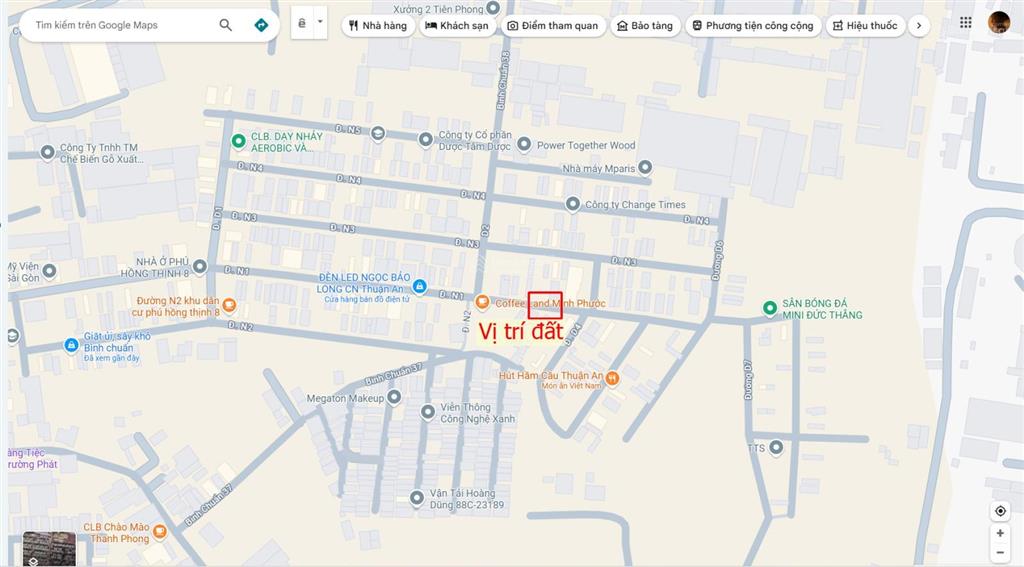The image size is (1024, 567).
Task: Click the Coffee and Minh Phước marker
Action: [482, 302]
